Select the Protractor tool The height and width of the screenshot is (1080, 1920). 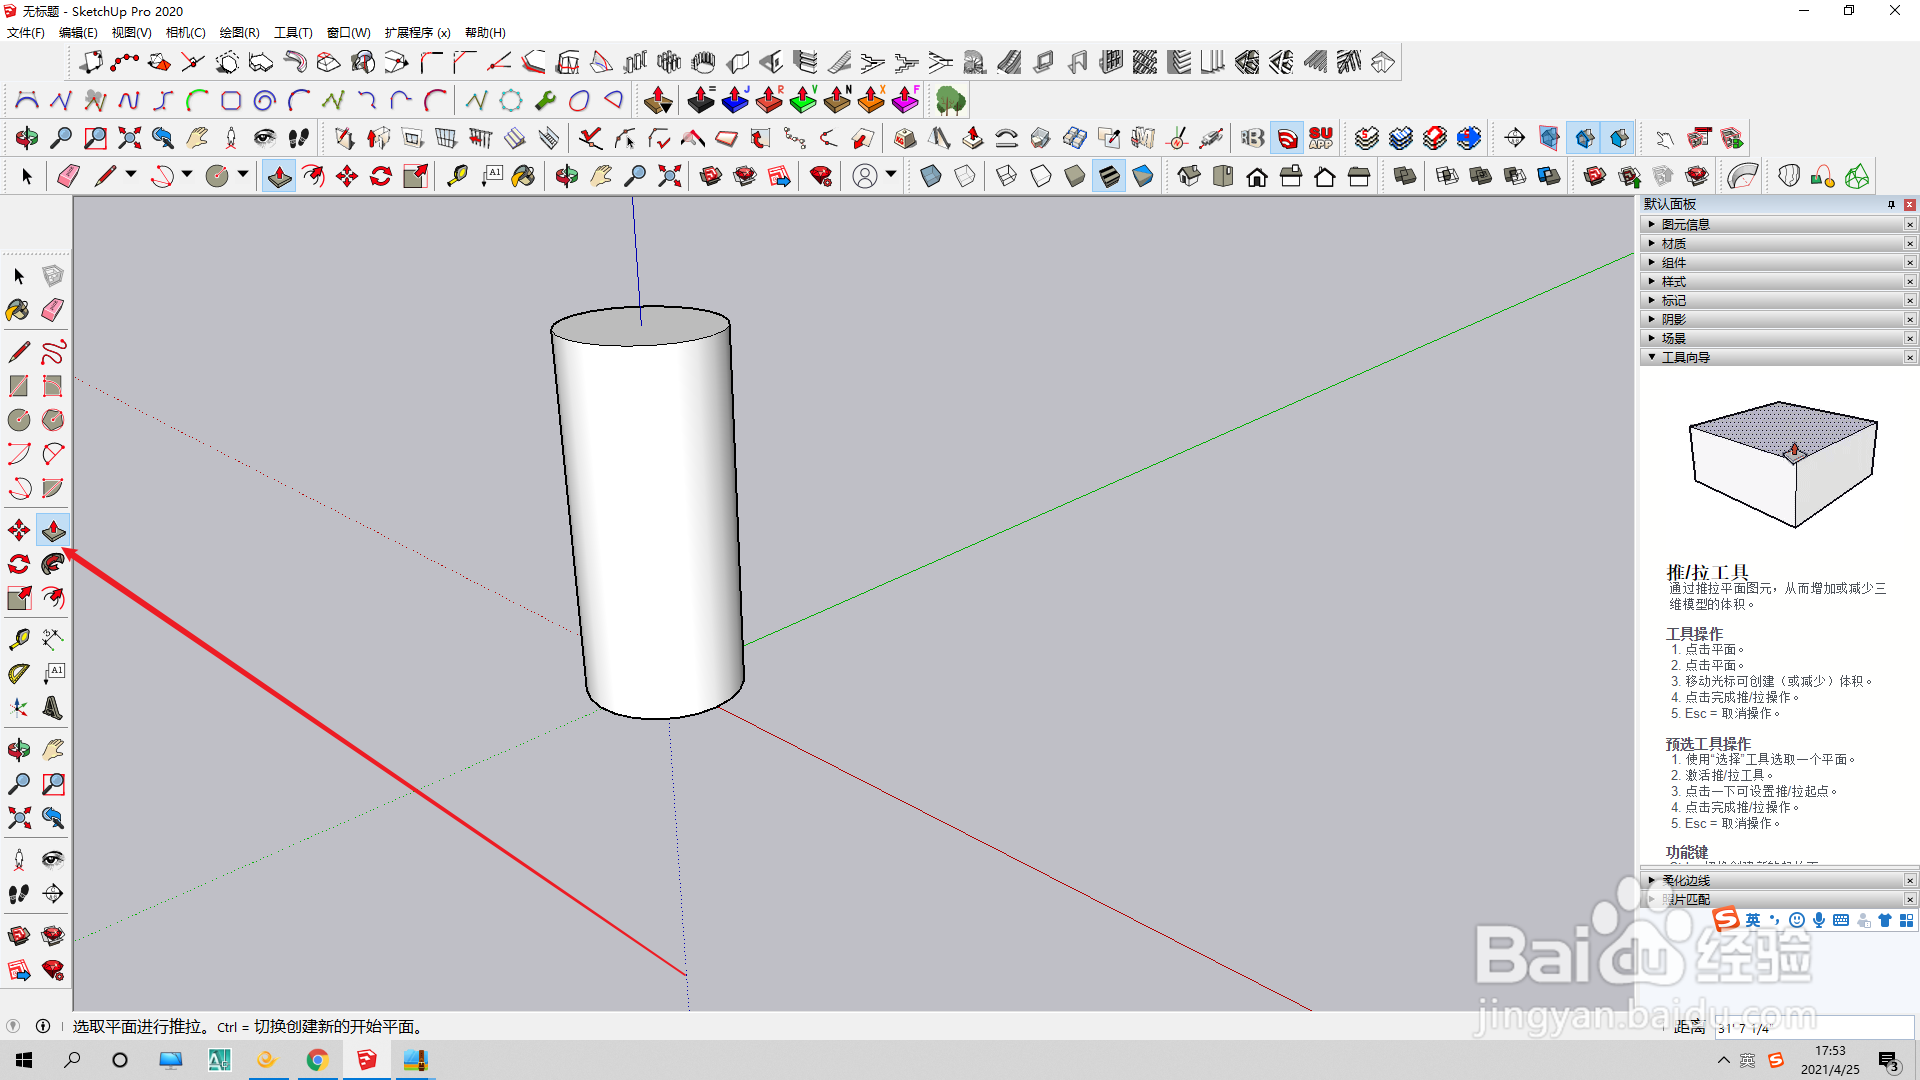click(19, 673)
